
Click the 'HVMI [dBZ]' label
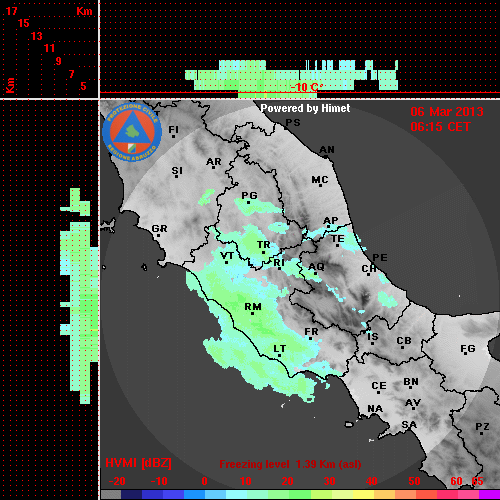point(138,463)
